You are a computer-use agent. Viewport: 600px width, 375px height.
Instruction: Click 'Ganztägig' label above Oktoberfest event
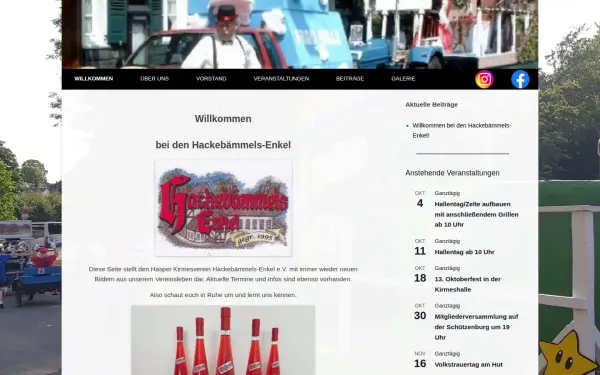coord(447,268)
